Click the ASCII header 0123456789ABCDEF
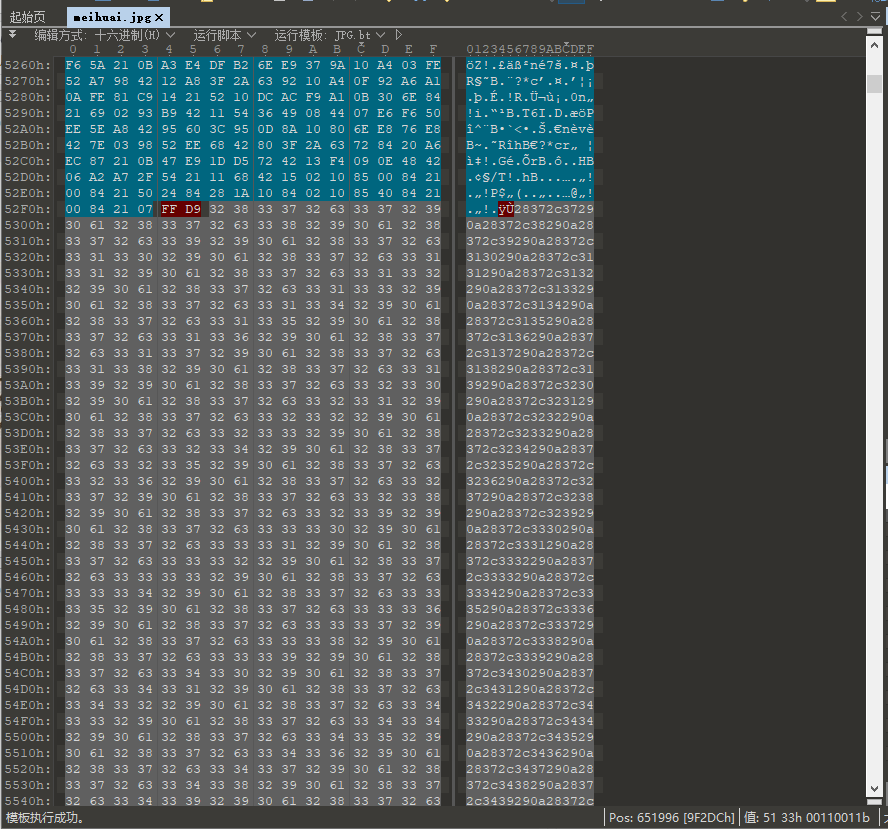The image size is (888, 829). [x=530, y=49]
